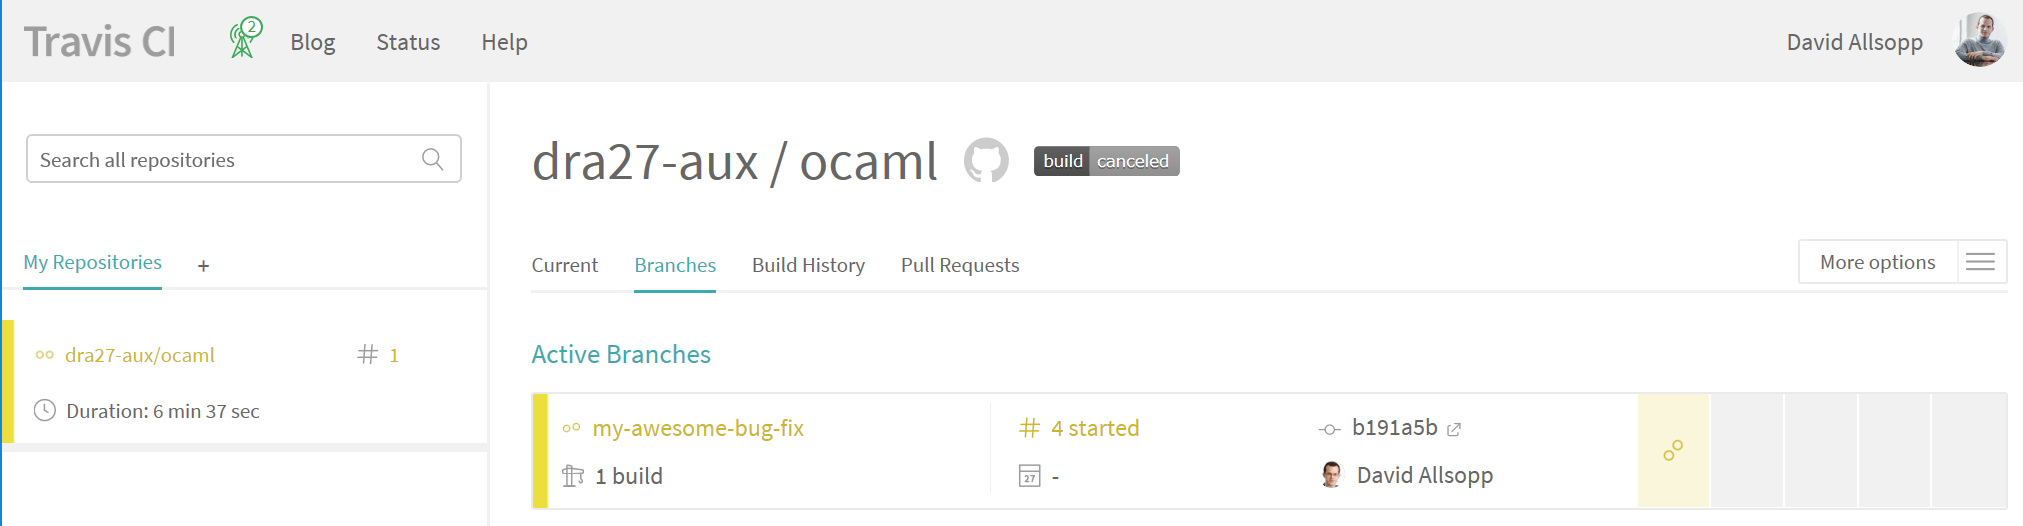Switch to the Pull Requests tab
Viewport: 2023px width, 526px height.
(960, 265)
